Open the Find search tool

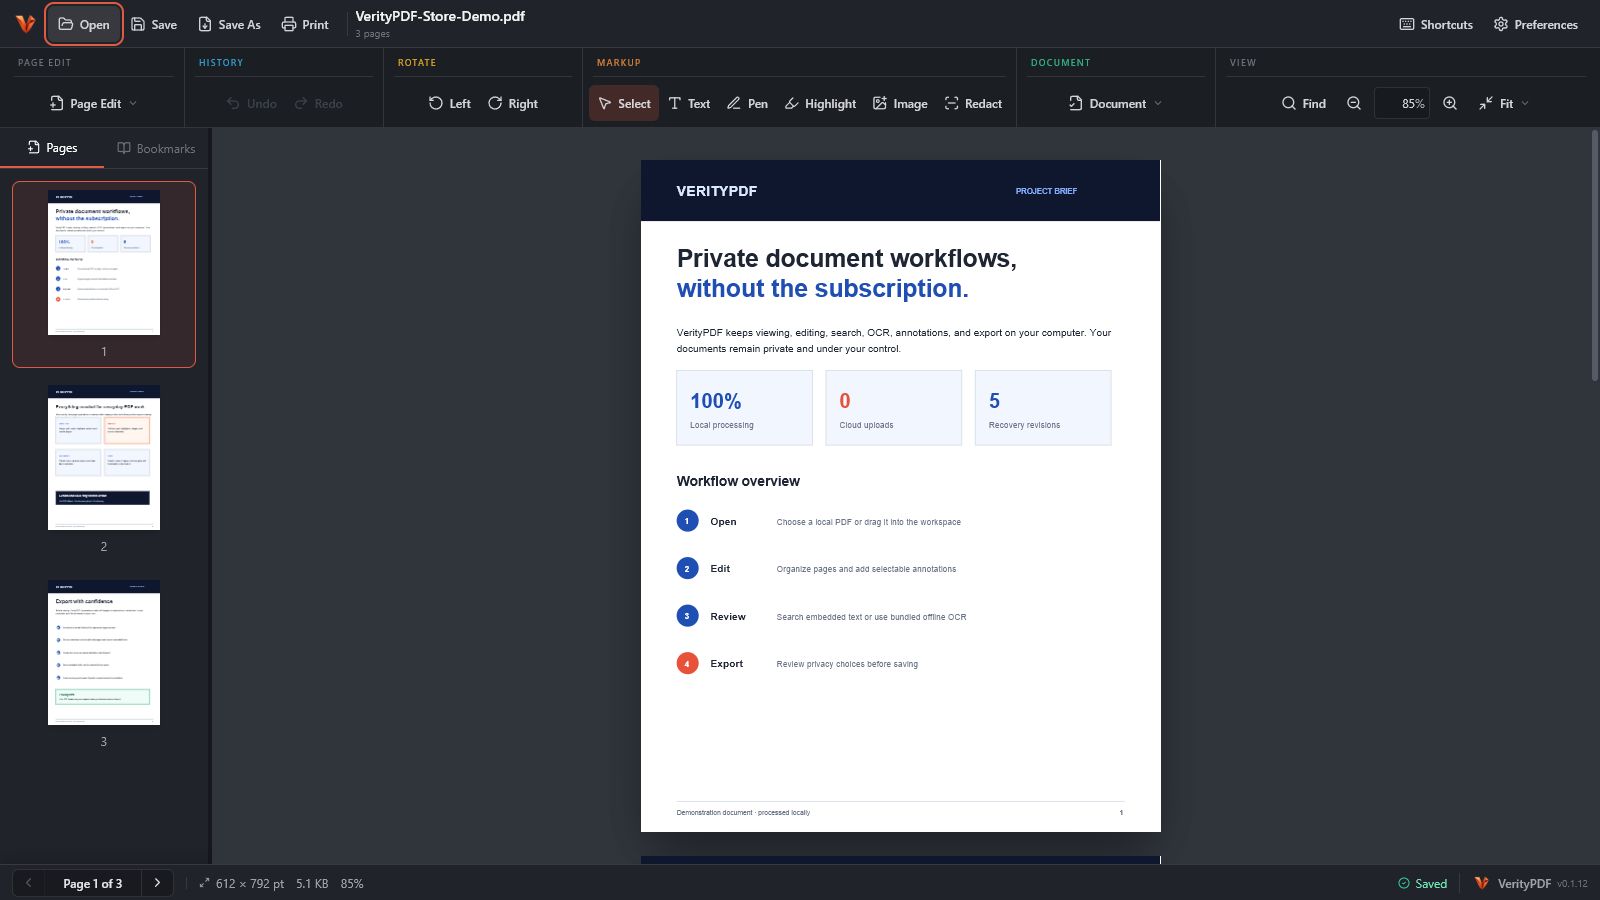click(1304, 103)
